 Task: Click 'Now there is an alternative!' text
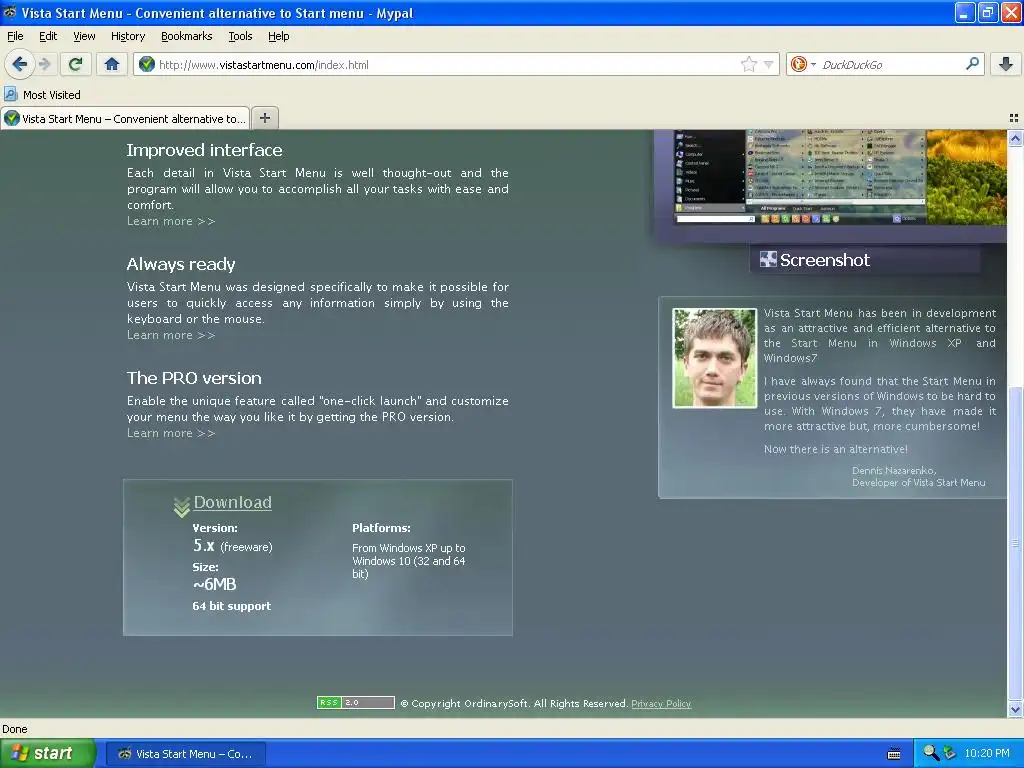click(x=836, y=449)
